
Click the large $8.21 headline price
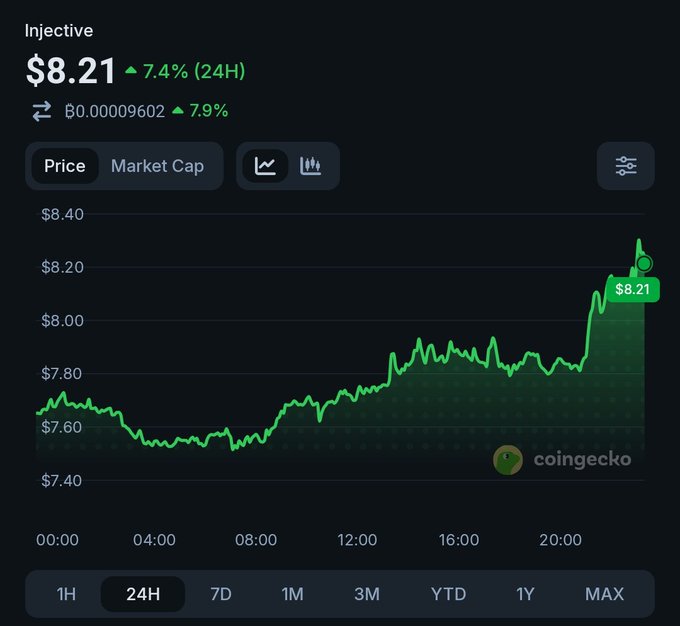click(71, 71)
